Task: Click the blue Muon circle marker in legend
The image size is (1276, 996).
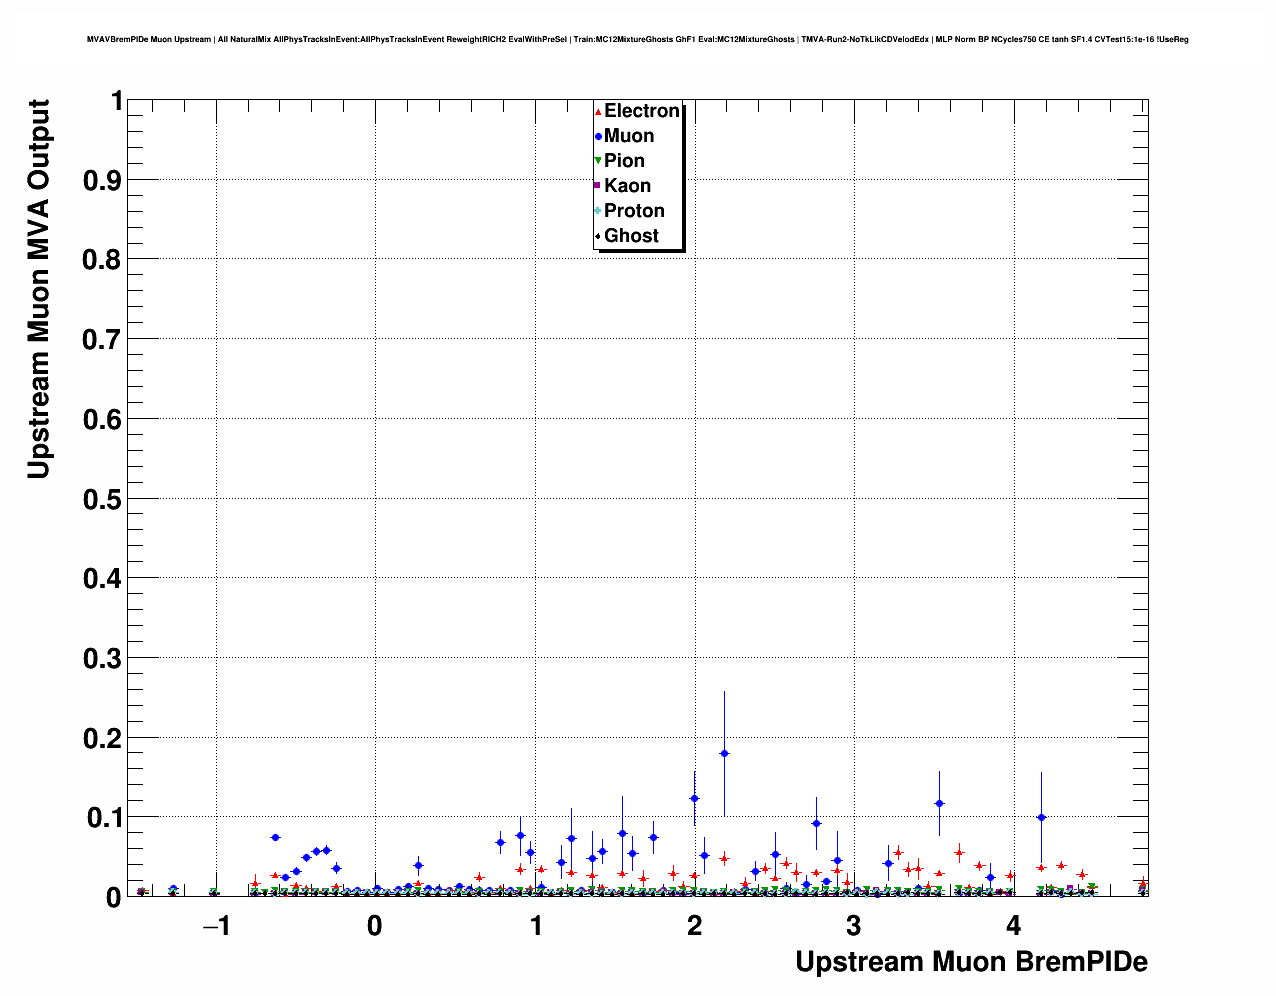Action: [x=598, y=137]
